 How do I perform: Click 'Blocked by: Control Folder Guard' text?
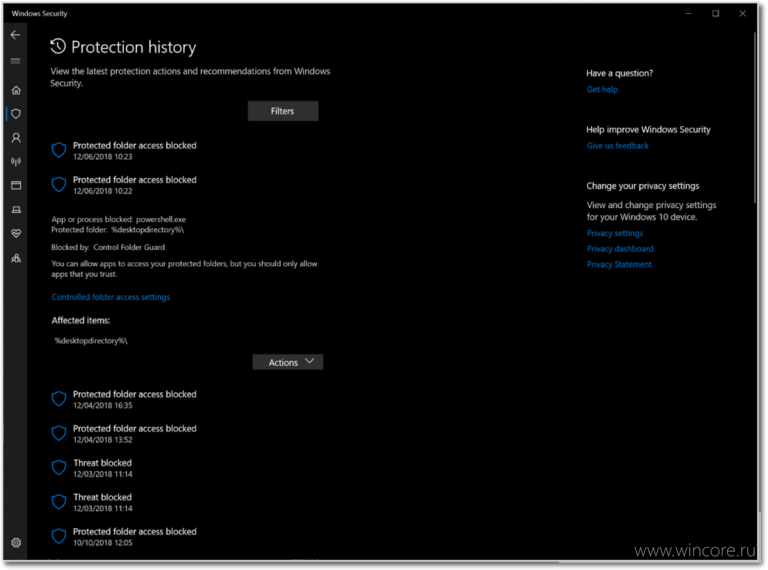(108, 247)
